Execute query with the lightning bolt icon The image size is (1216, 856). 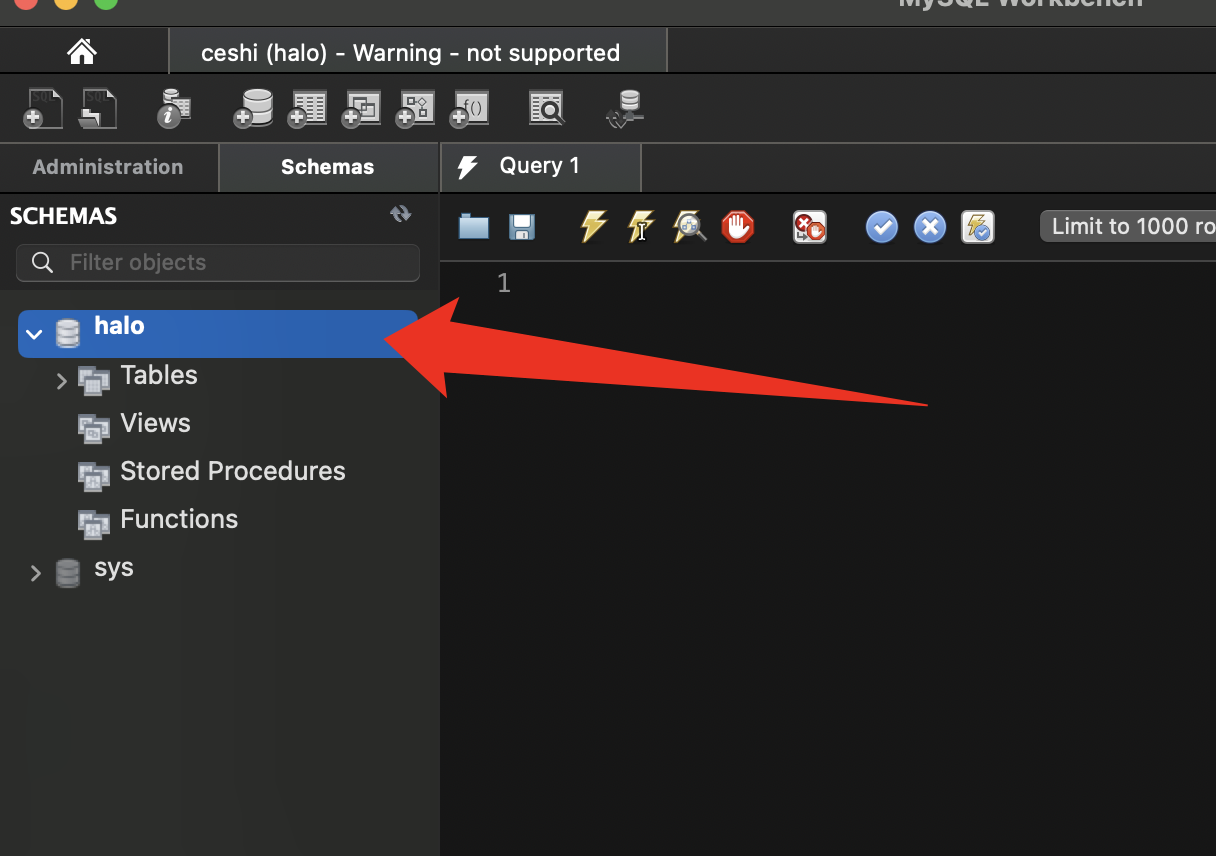point(593,227)
